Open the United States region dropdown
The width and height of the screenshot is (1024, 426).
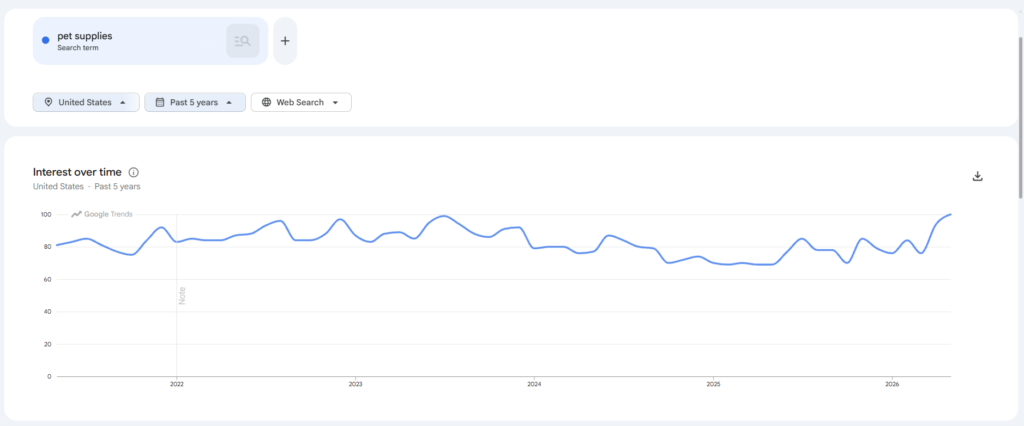(x=86, y=102)
